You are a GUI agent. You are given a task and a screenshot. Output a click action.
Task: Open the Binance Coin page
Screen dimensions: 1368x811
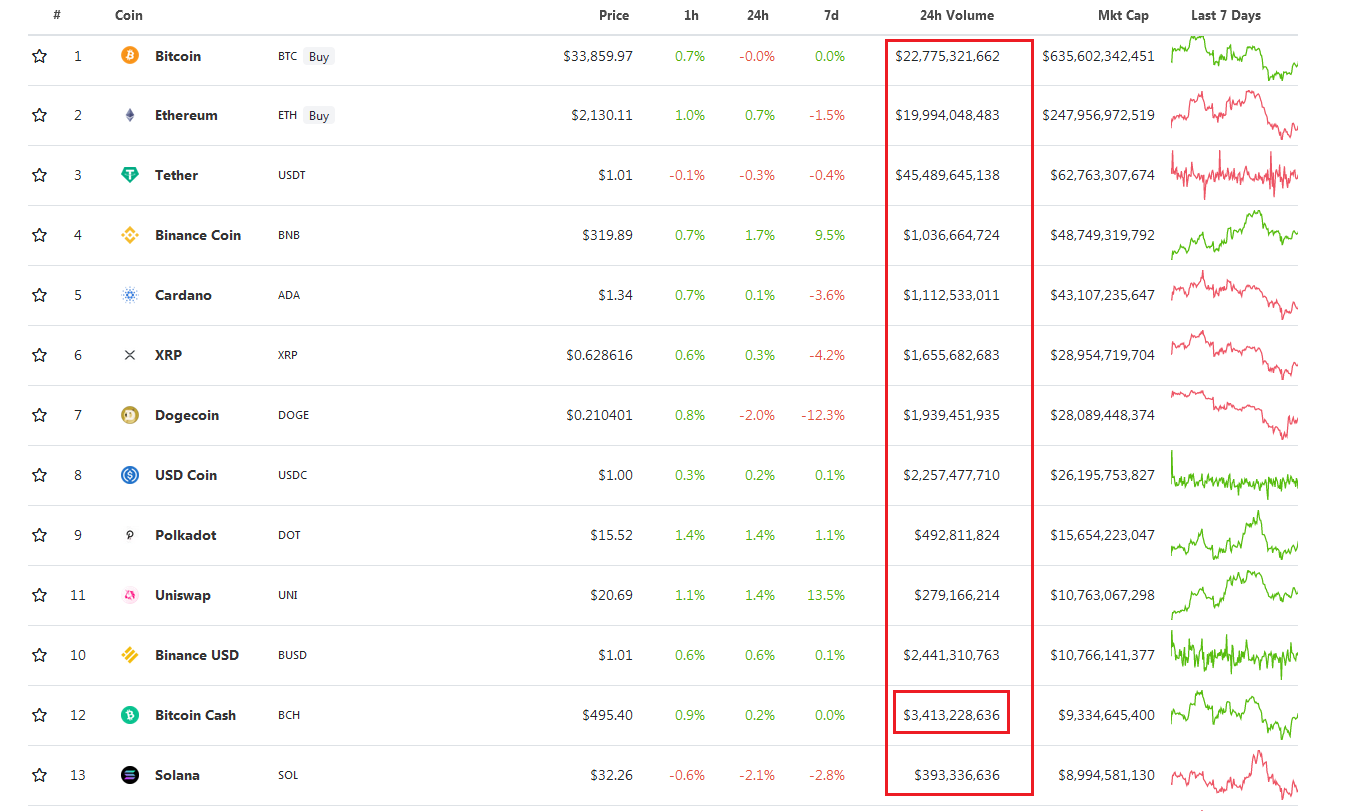198,236
